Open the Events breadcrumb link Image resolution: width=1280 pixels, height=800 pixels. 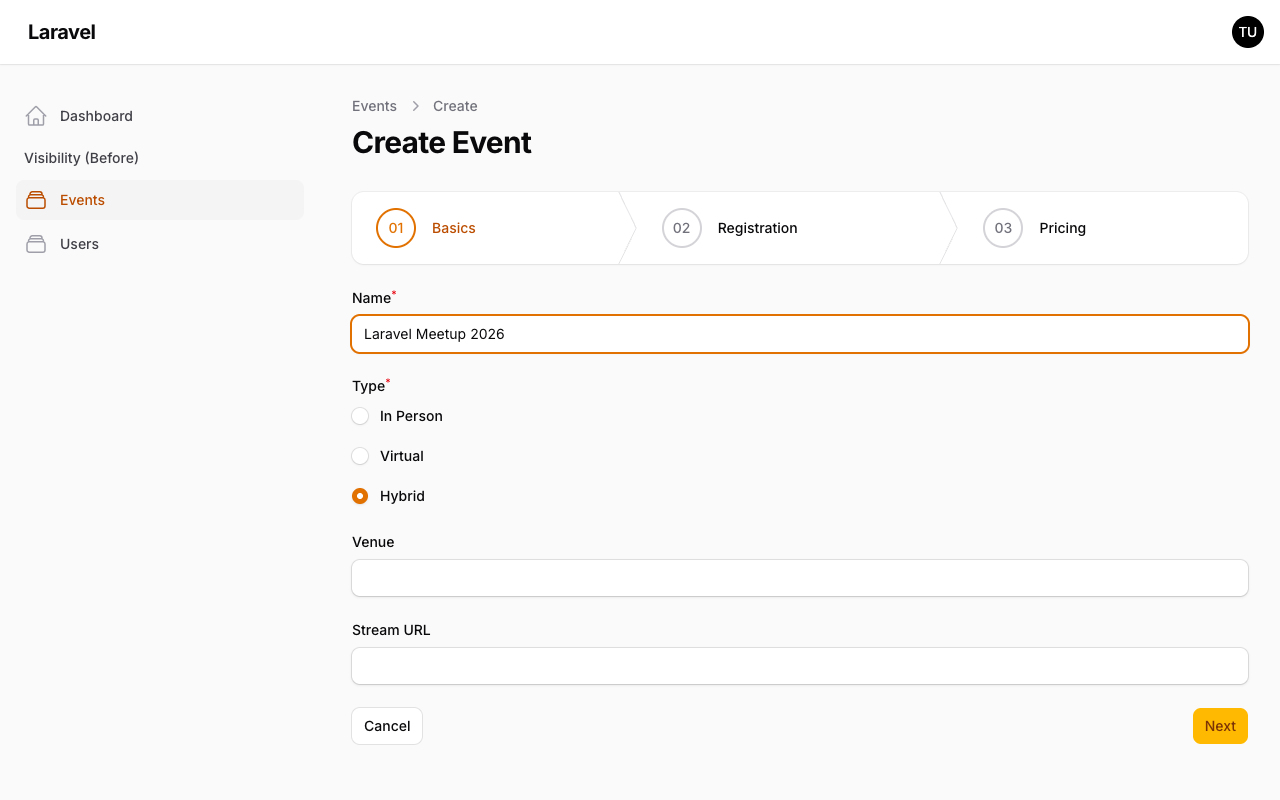374,106
